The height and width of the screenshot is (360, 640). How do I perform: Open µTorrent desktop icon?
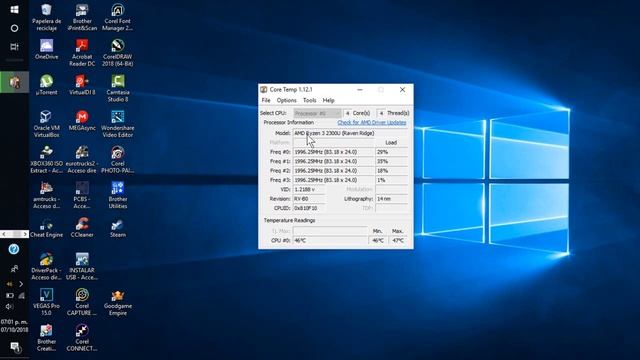click(x=47, y=85)
